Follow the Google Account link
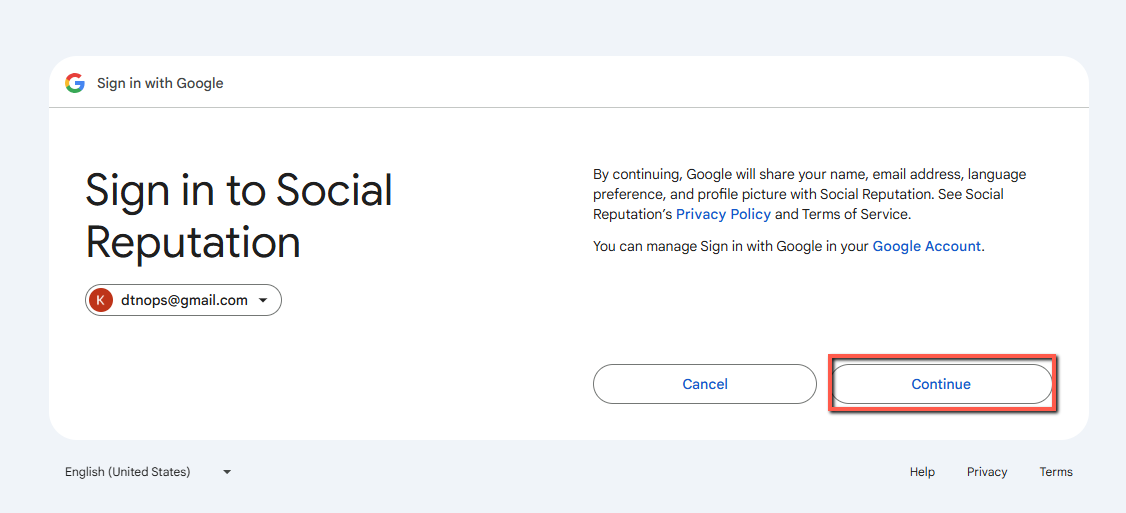The height and width of the screenshot is (513, 1126). click(926, 246)
